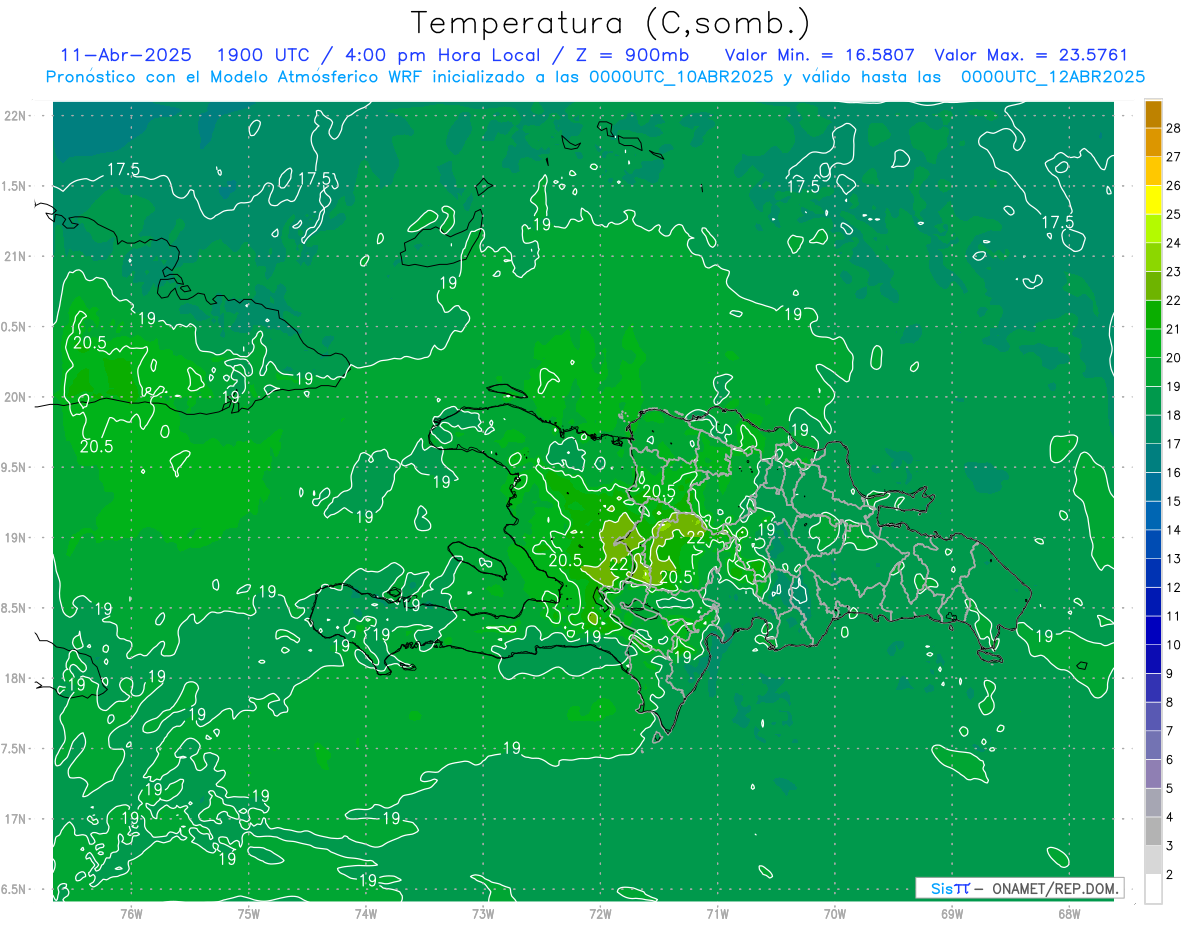This screenshot has width=1200, height=927.
Task: Click the '76W' longitude axis label
Action: (131, 912)
